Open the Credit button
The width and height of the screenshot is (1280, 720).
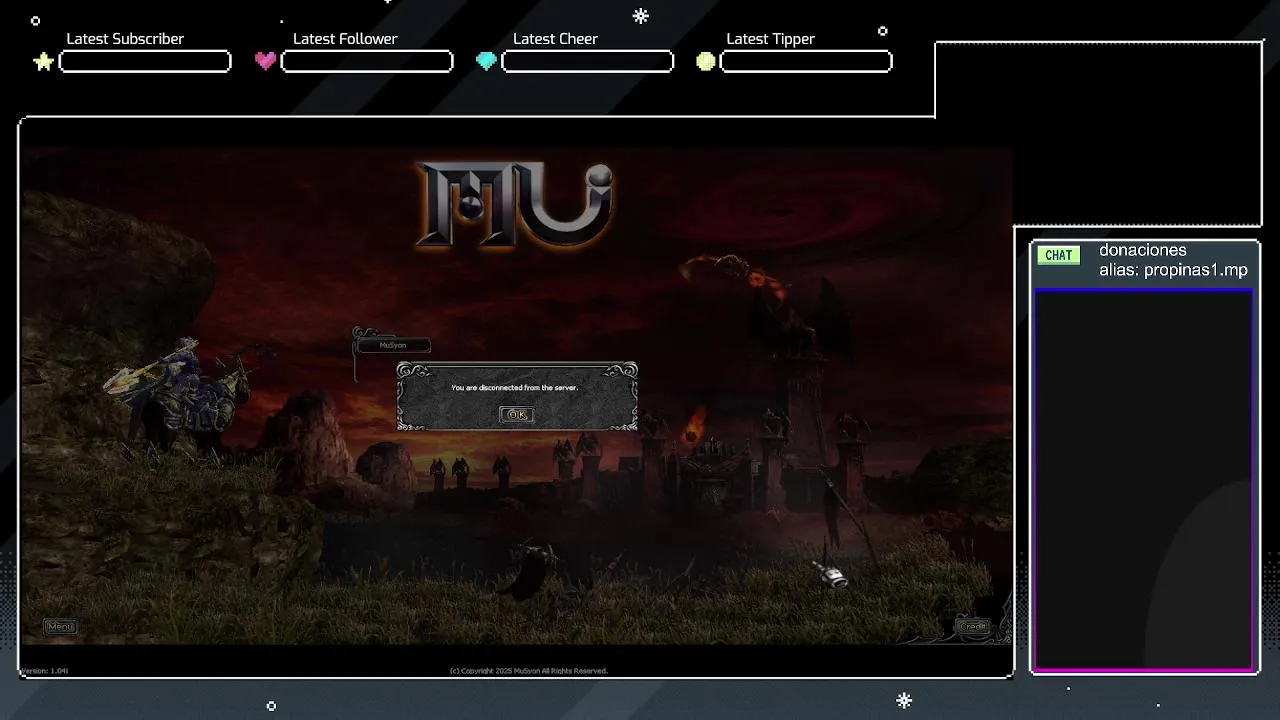[x=972, y=627]
